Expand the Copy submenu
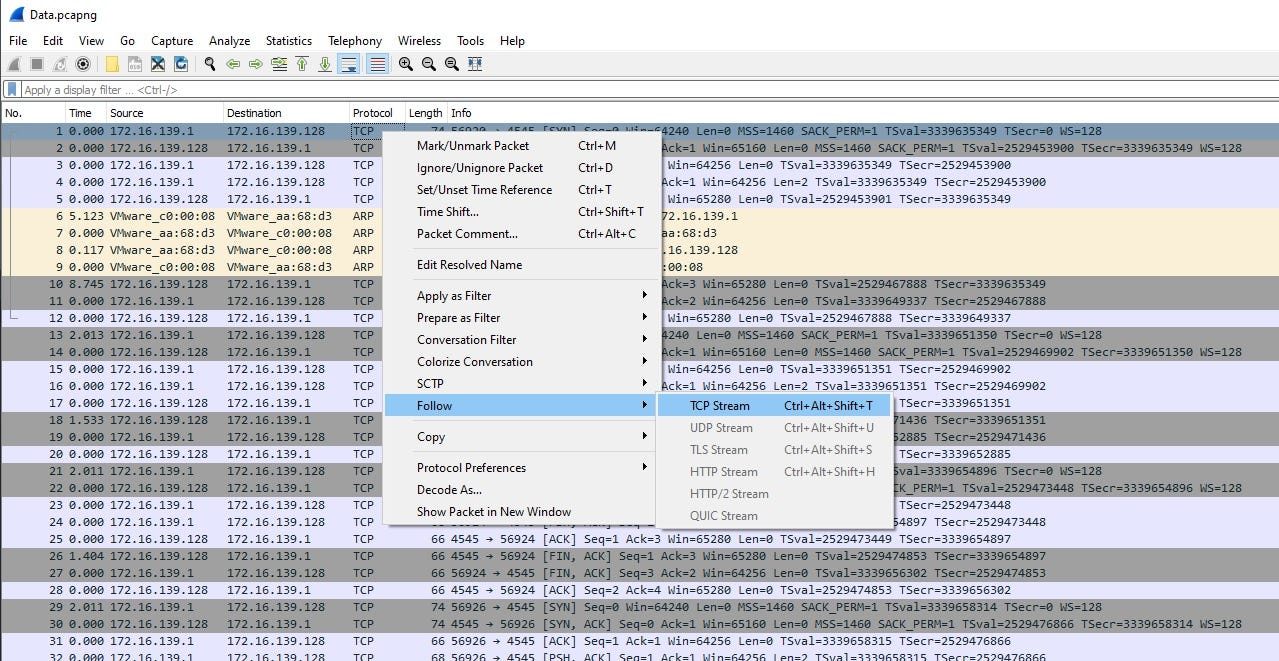 pyautogui.click(x=521, y=437)
